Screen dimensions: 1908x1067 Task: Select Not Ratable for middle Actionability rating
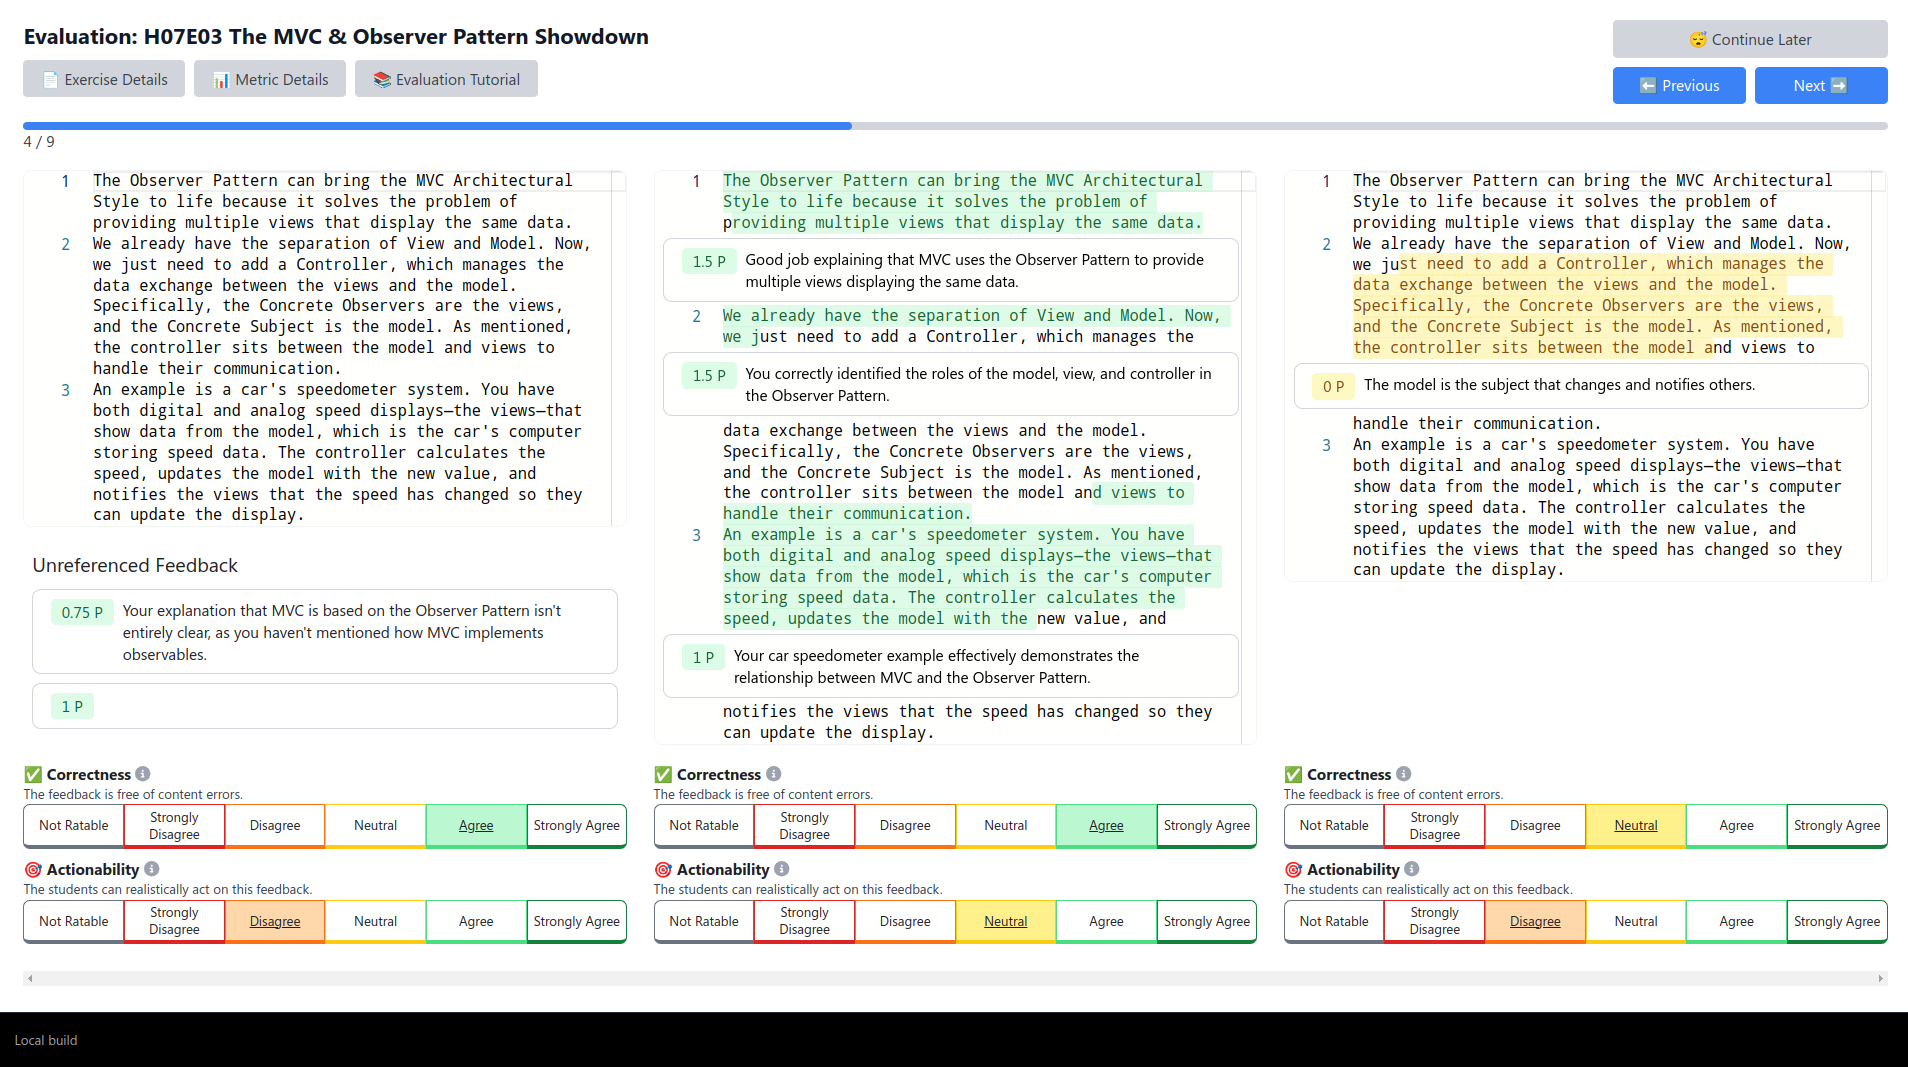pyautogui.click(x=703, y=921)
